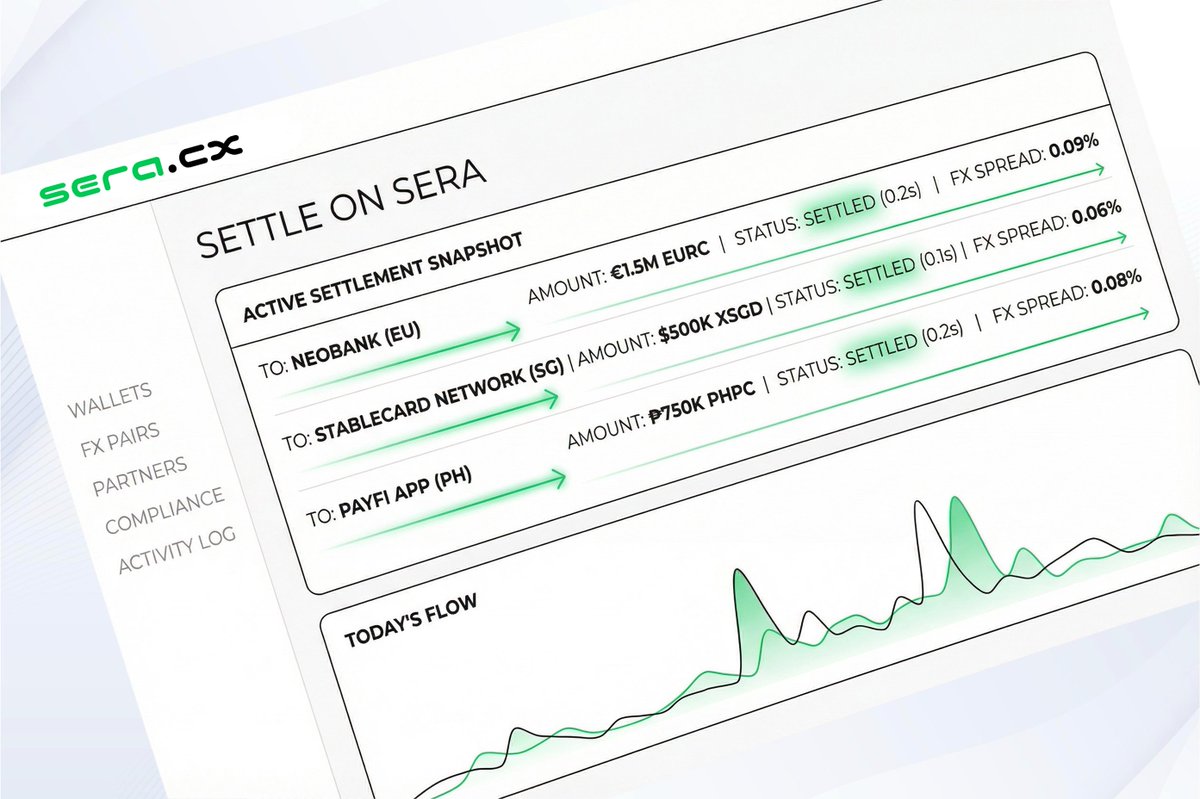
Task: Open the Wallets sidebar item
Action: pyautogui.click(x=110, y=400)
